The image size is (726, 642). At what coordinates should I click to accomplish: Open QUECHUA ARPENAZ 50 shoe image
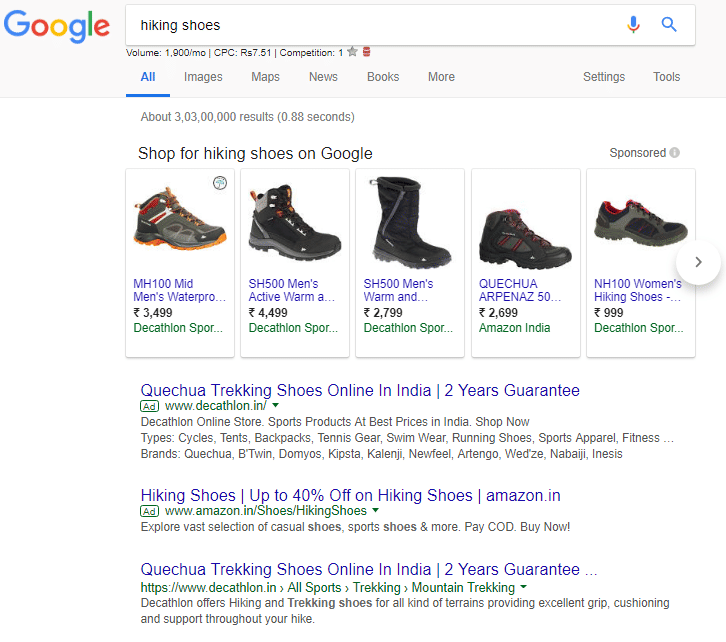click(x=526, y=239)
